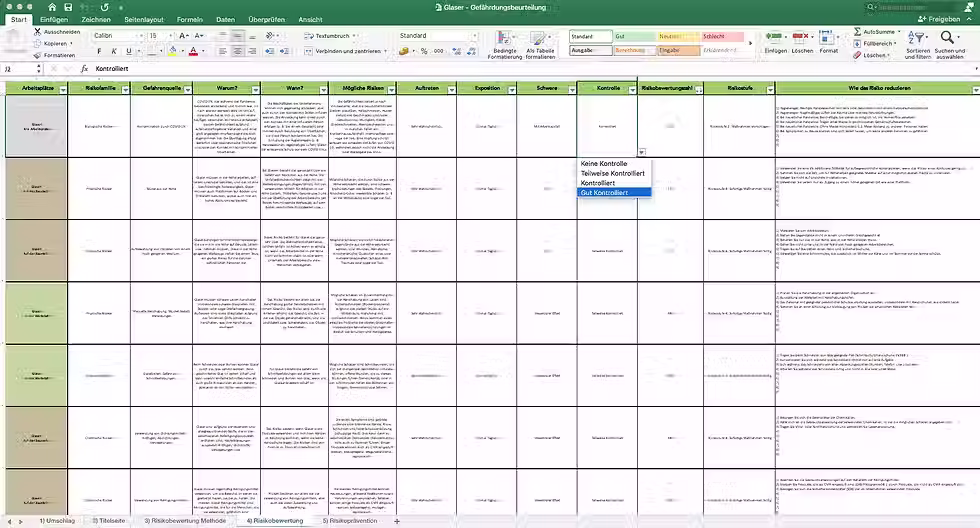Open the Seitenlayout ribbon tab
The height and width of the screenshot is (528, 980).
144,19
